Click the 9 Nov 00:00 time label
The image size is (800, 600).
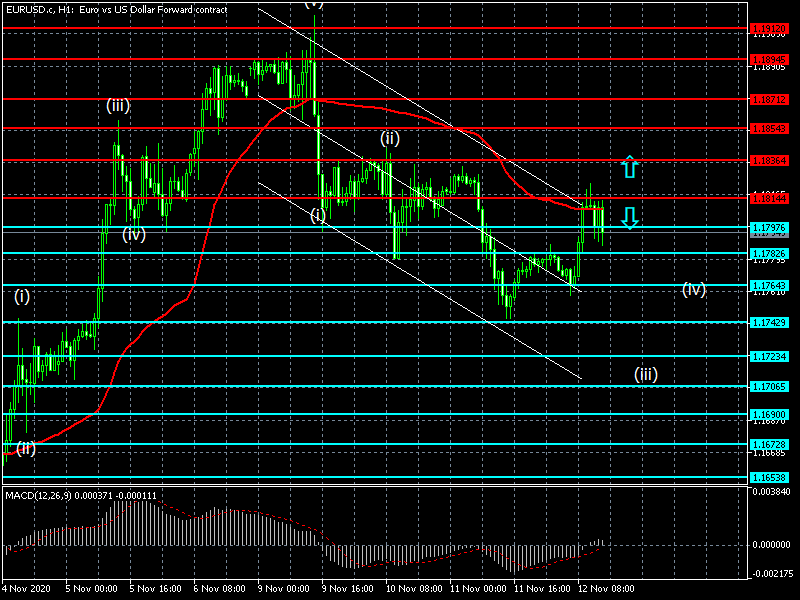[x=284, y=589]
